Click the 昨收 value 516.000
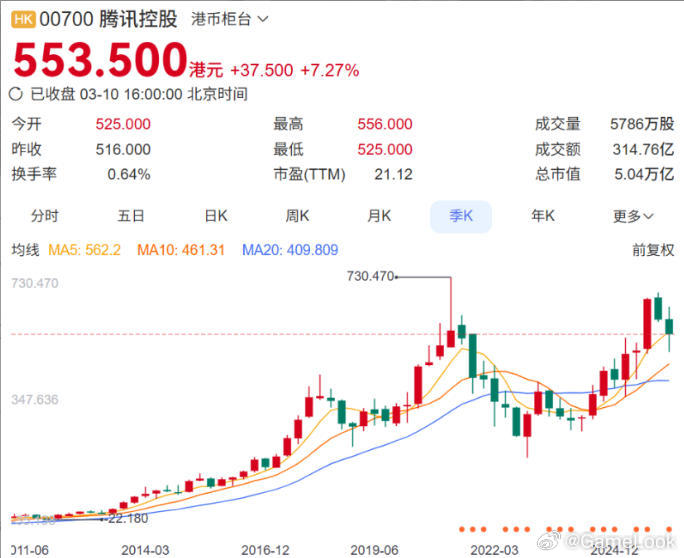 123,150
